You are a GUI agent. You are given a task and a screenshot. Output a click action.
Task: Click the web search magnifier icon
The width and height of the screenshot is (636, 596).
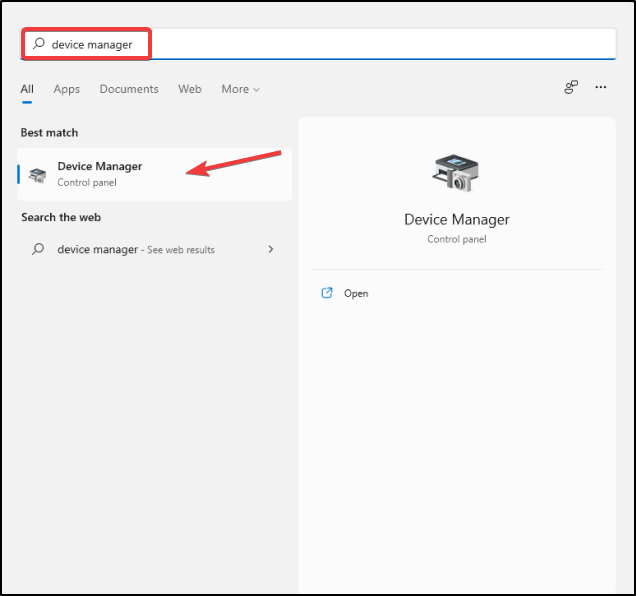pyautogui.click(x=38, y=249)
